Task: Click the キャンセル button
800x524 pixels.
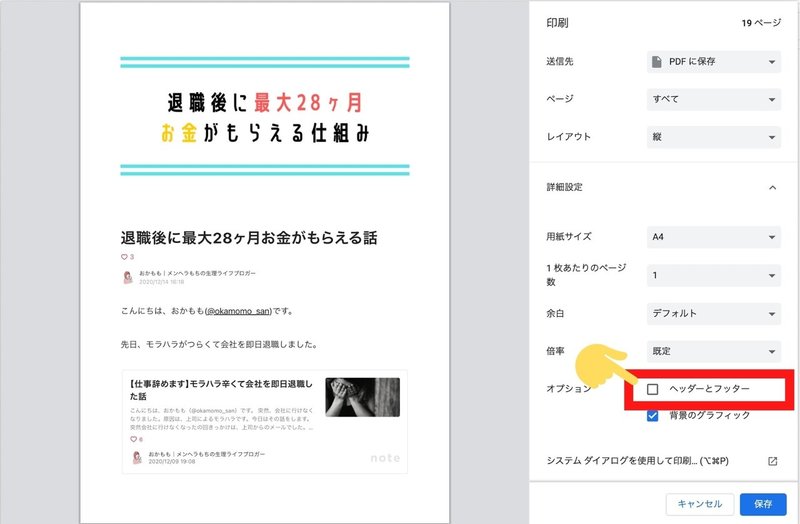Action: pyautogui.click(x=699, y=504)
